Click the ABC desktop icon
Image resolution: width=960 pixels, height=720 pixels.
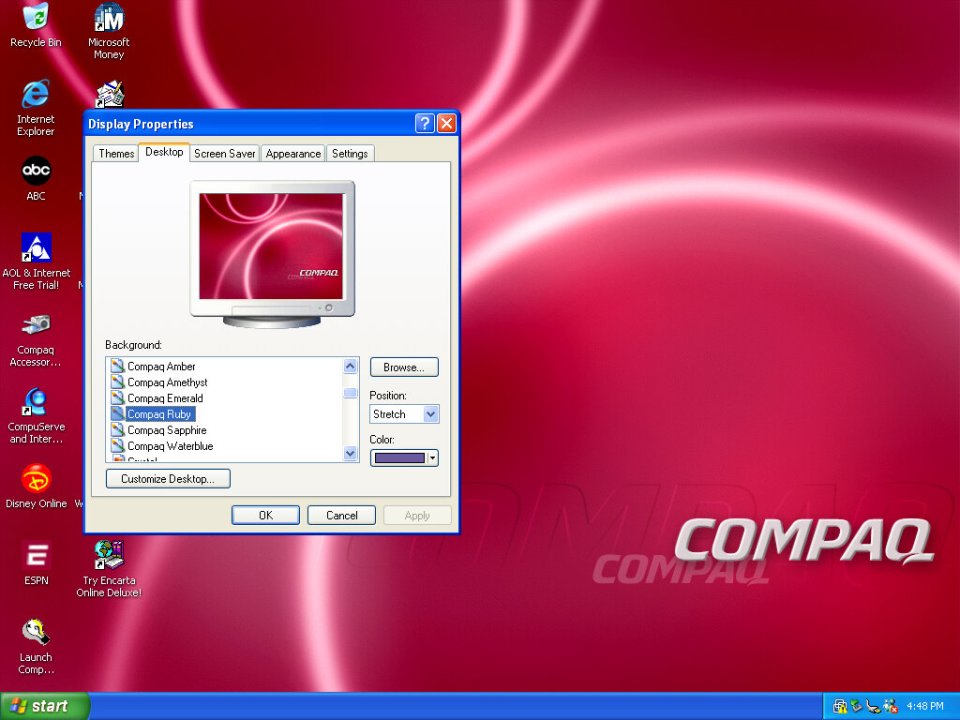click(36, 171)
